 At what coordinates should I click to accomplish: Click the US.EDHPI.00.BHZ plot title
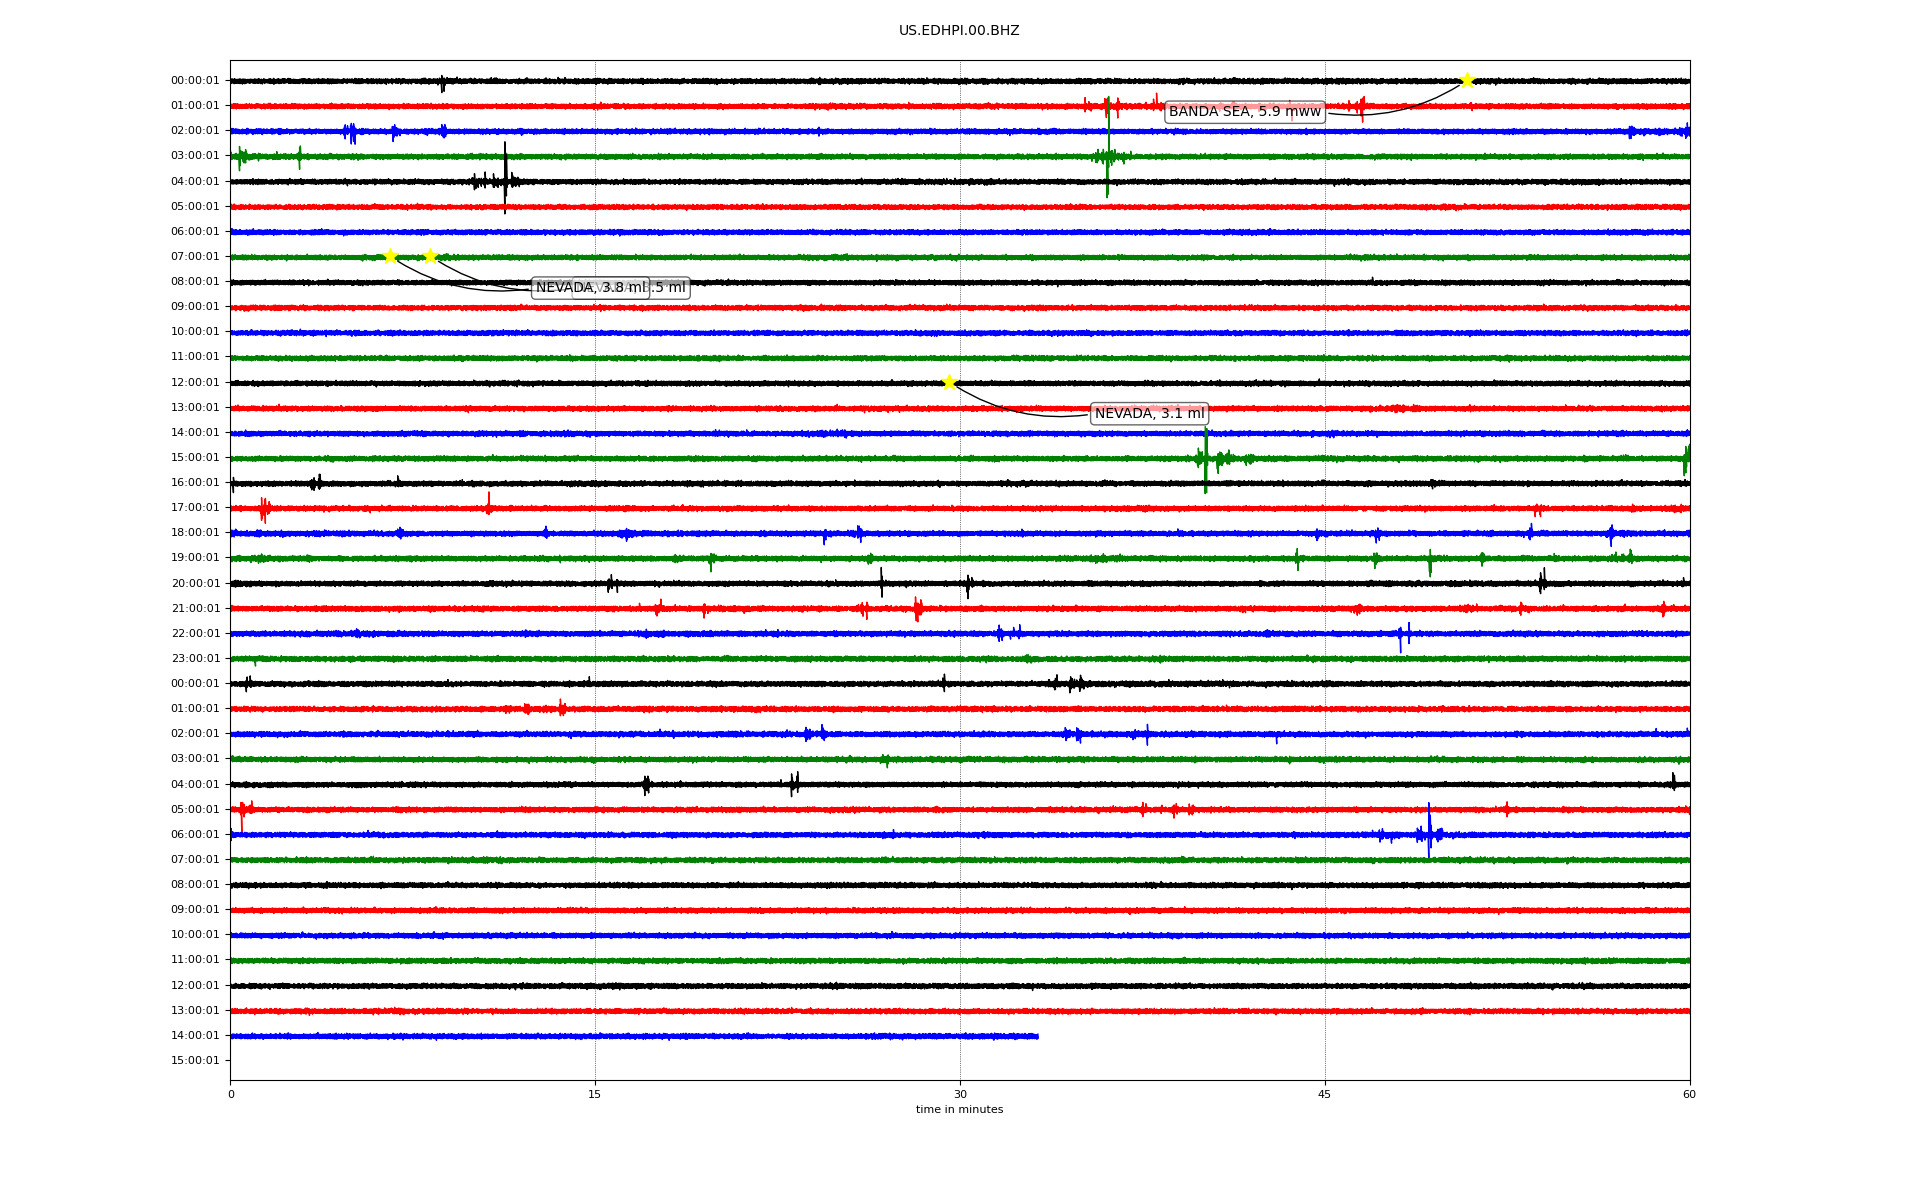coord(959,31)
